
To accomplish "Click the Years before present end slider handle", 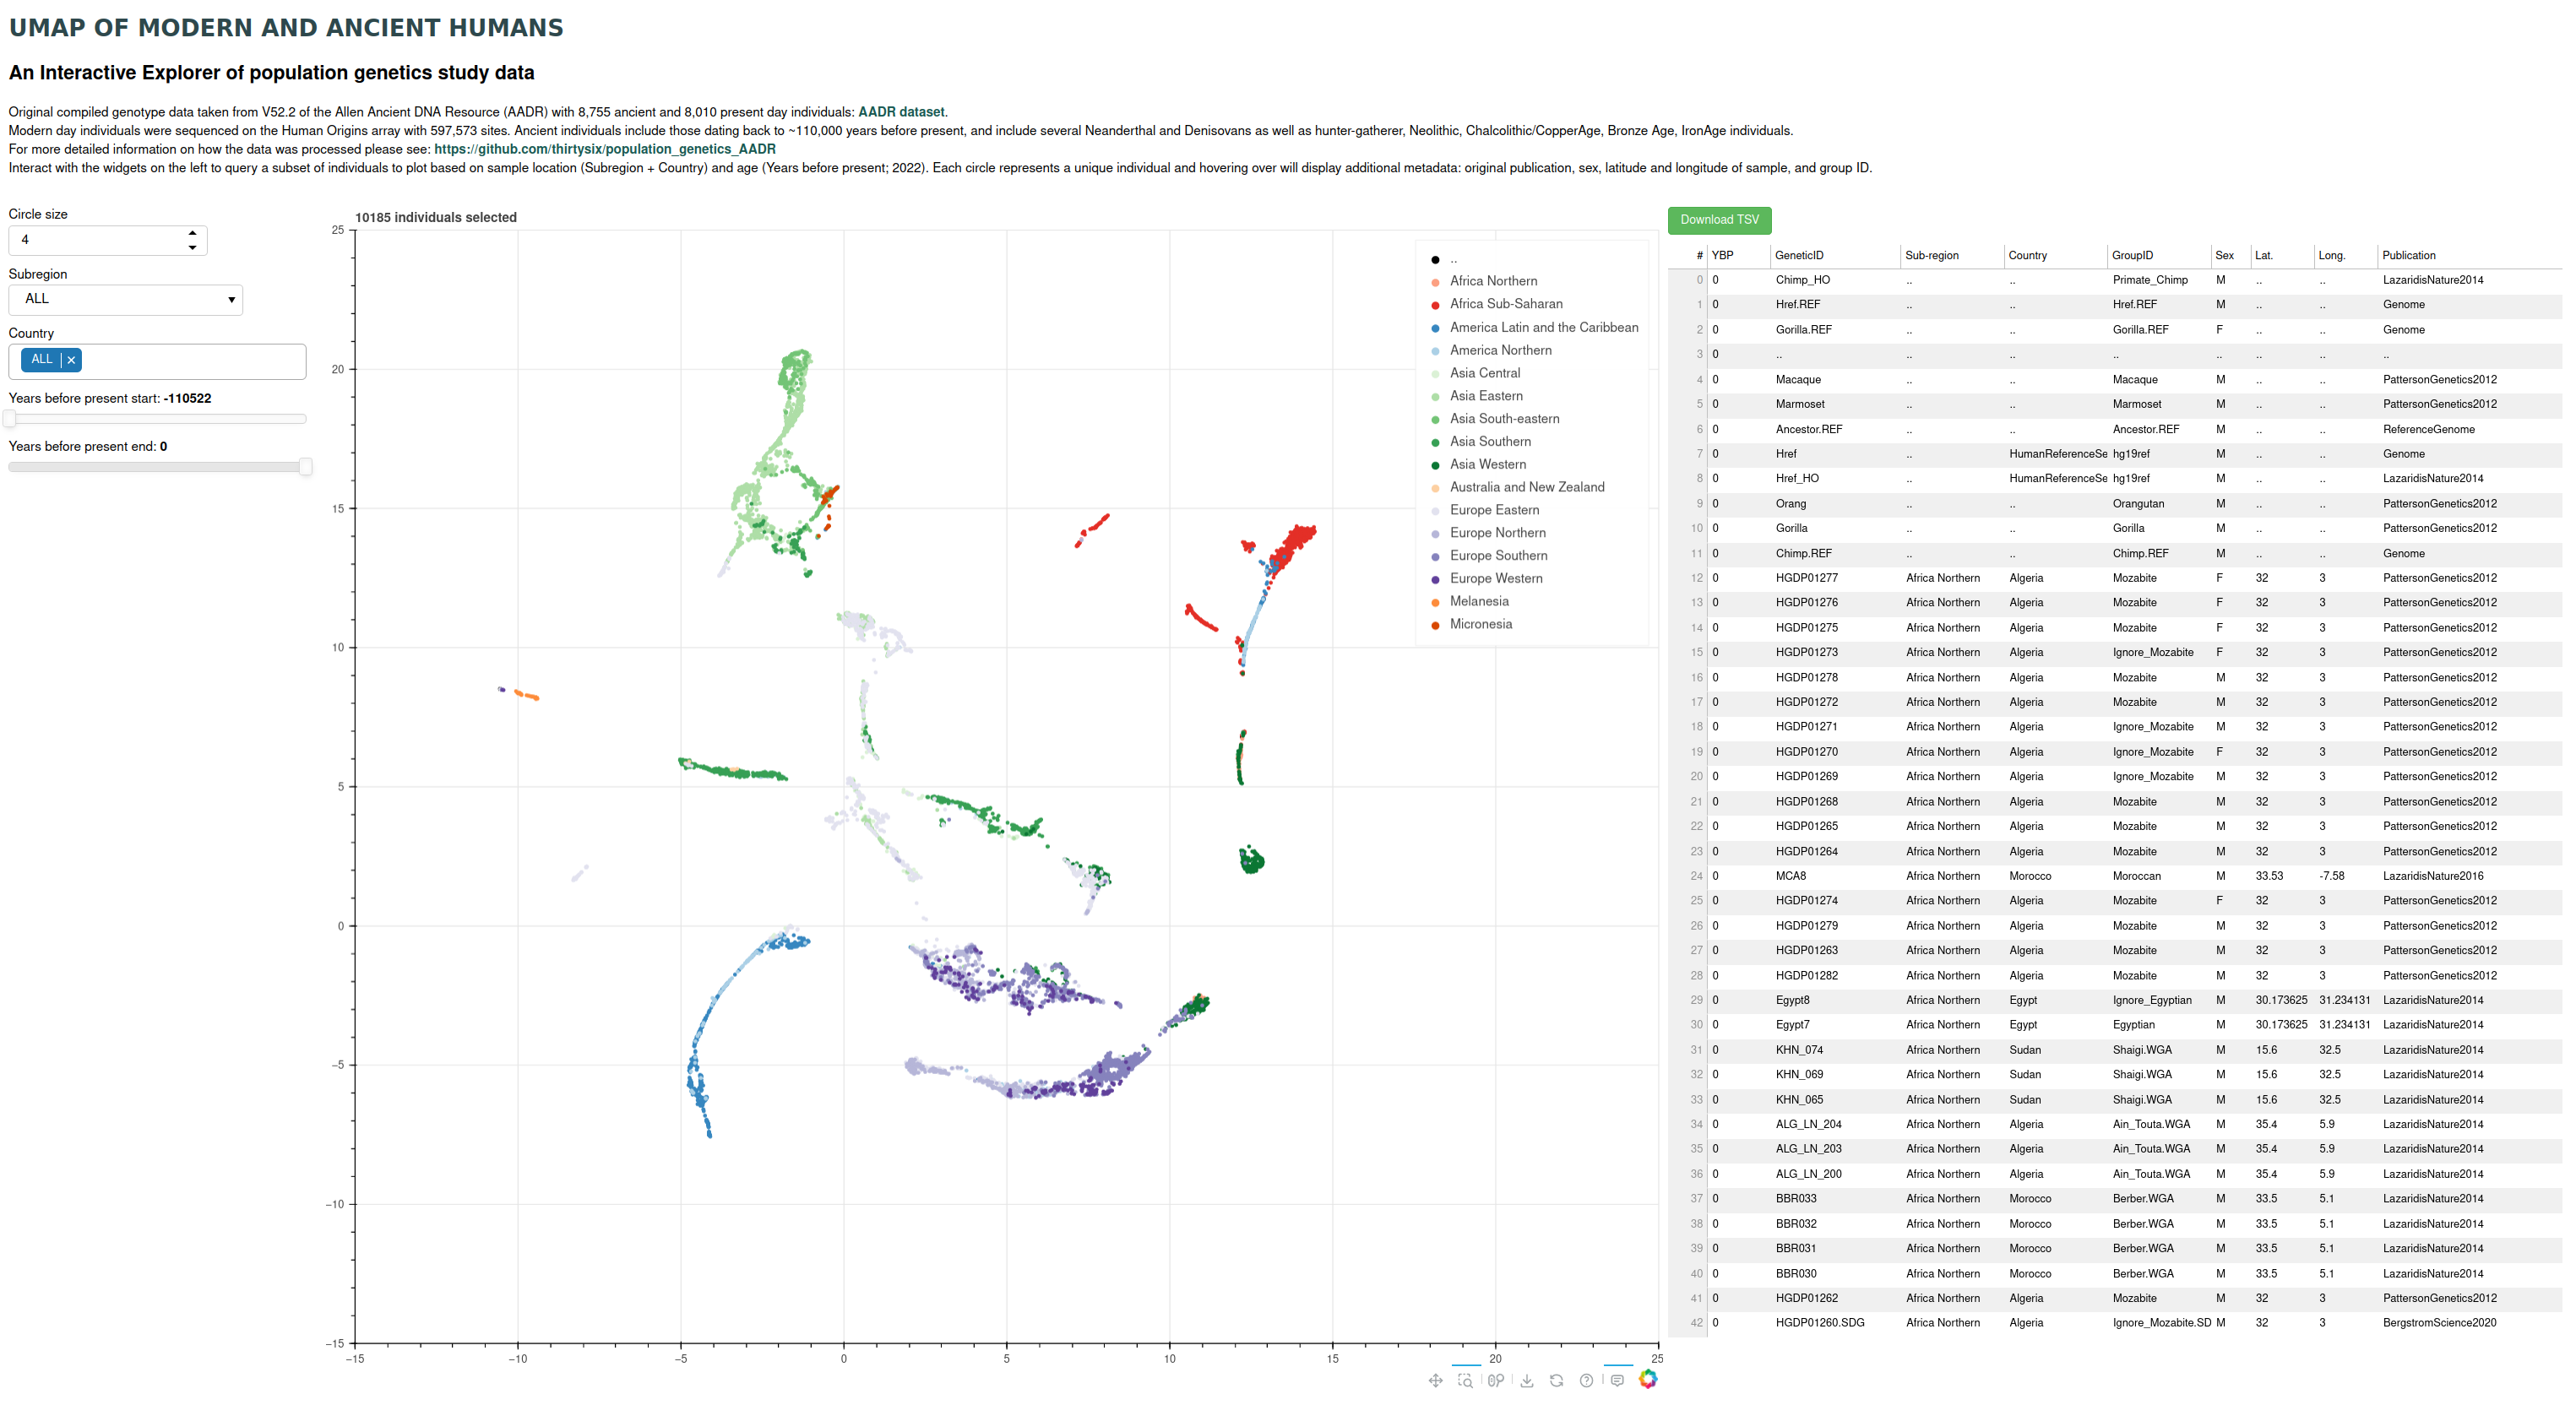I will (x=305, y=466).
